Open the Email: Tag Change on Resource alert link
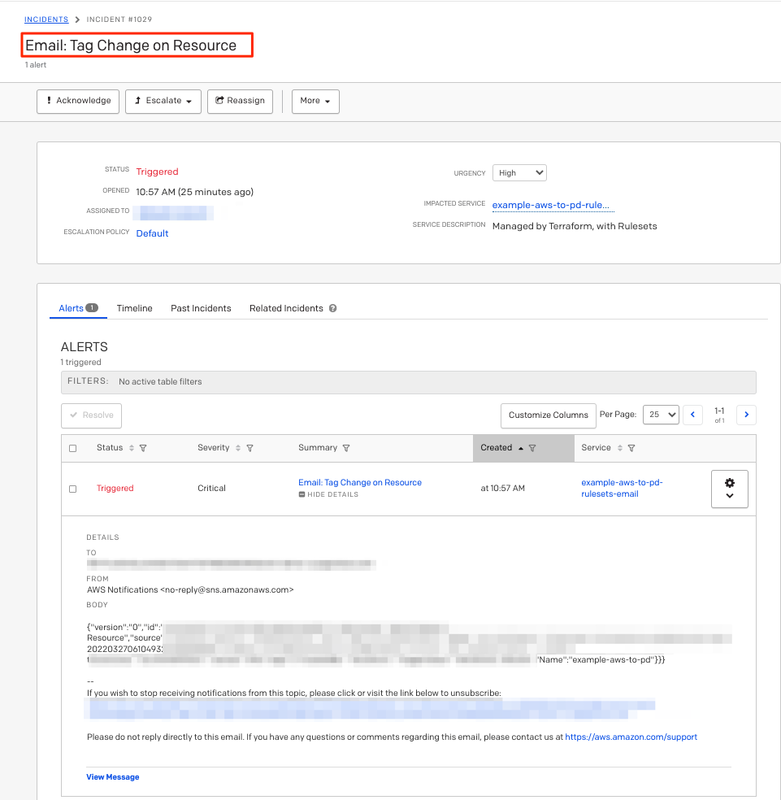Image resolution: width=781 pixels, height=800 pixels. pos(360,483)
